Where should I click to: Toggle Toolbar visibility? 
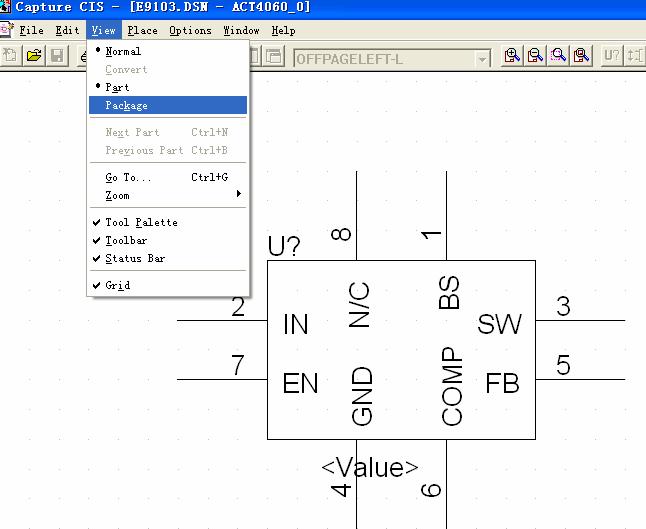pos(168,240)
